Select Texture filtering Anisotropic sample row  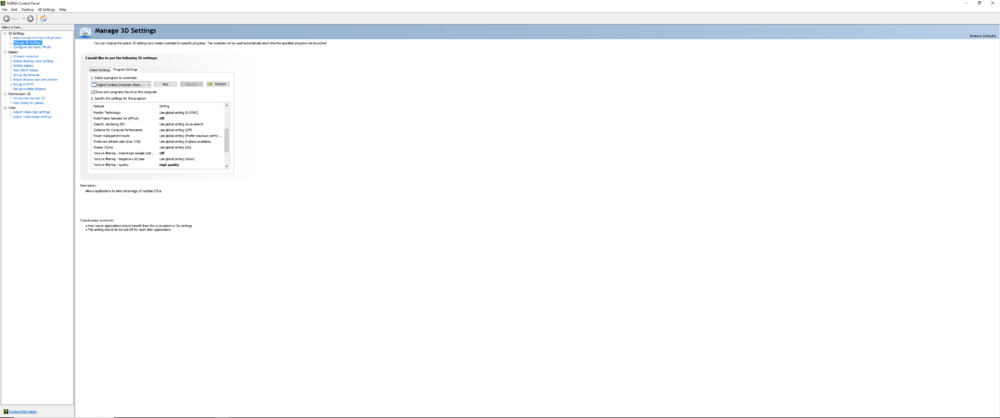[158, 153]
